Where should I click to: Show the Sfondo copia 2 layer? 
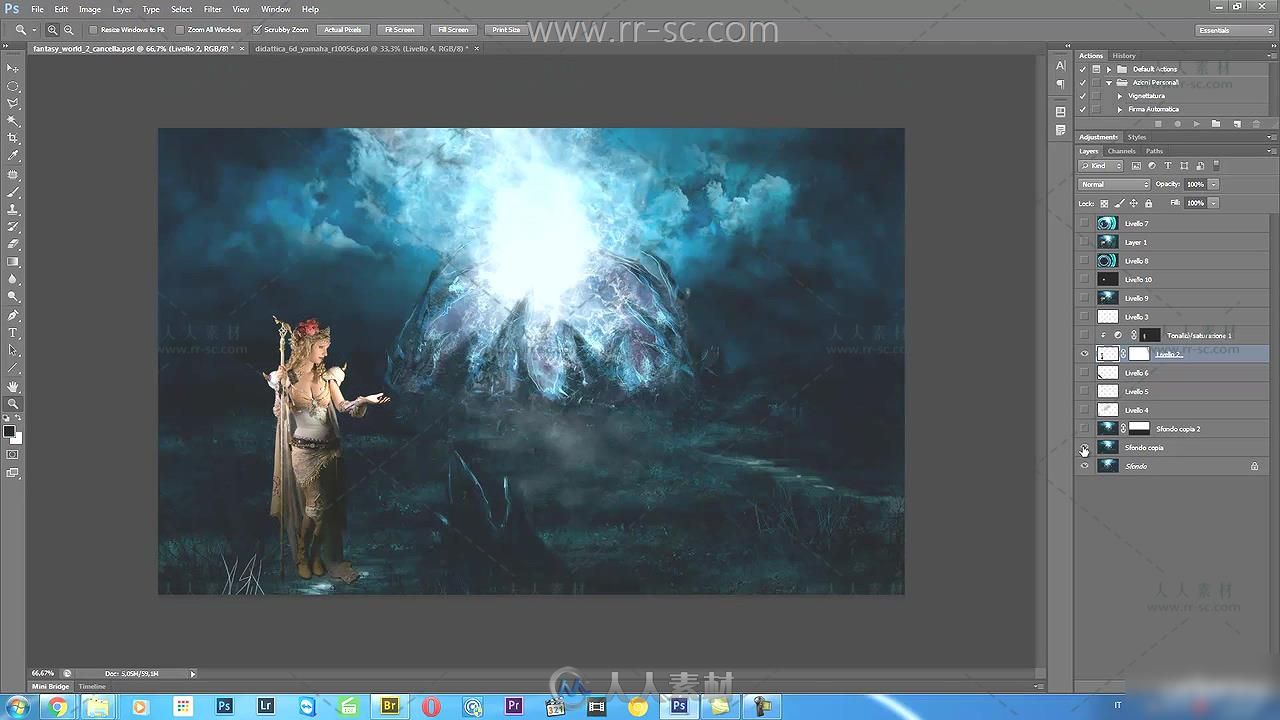point(1085,429)
